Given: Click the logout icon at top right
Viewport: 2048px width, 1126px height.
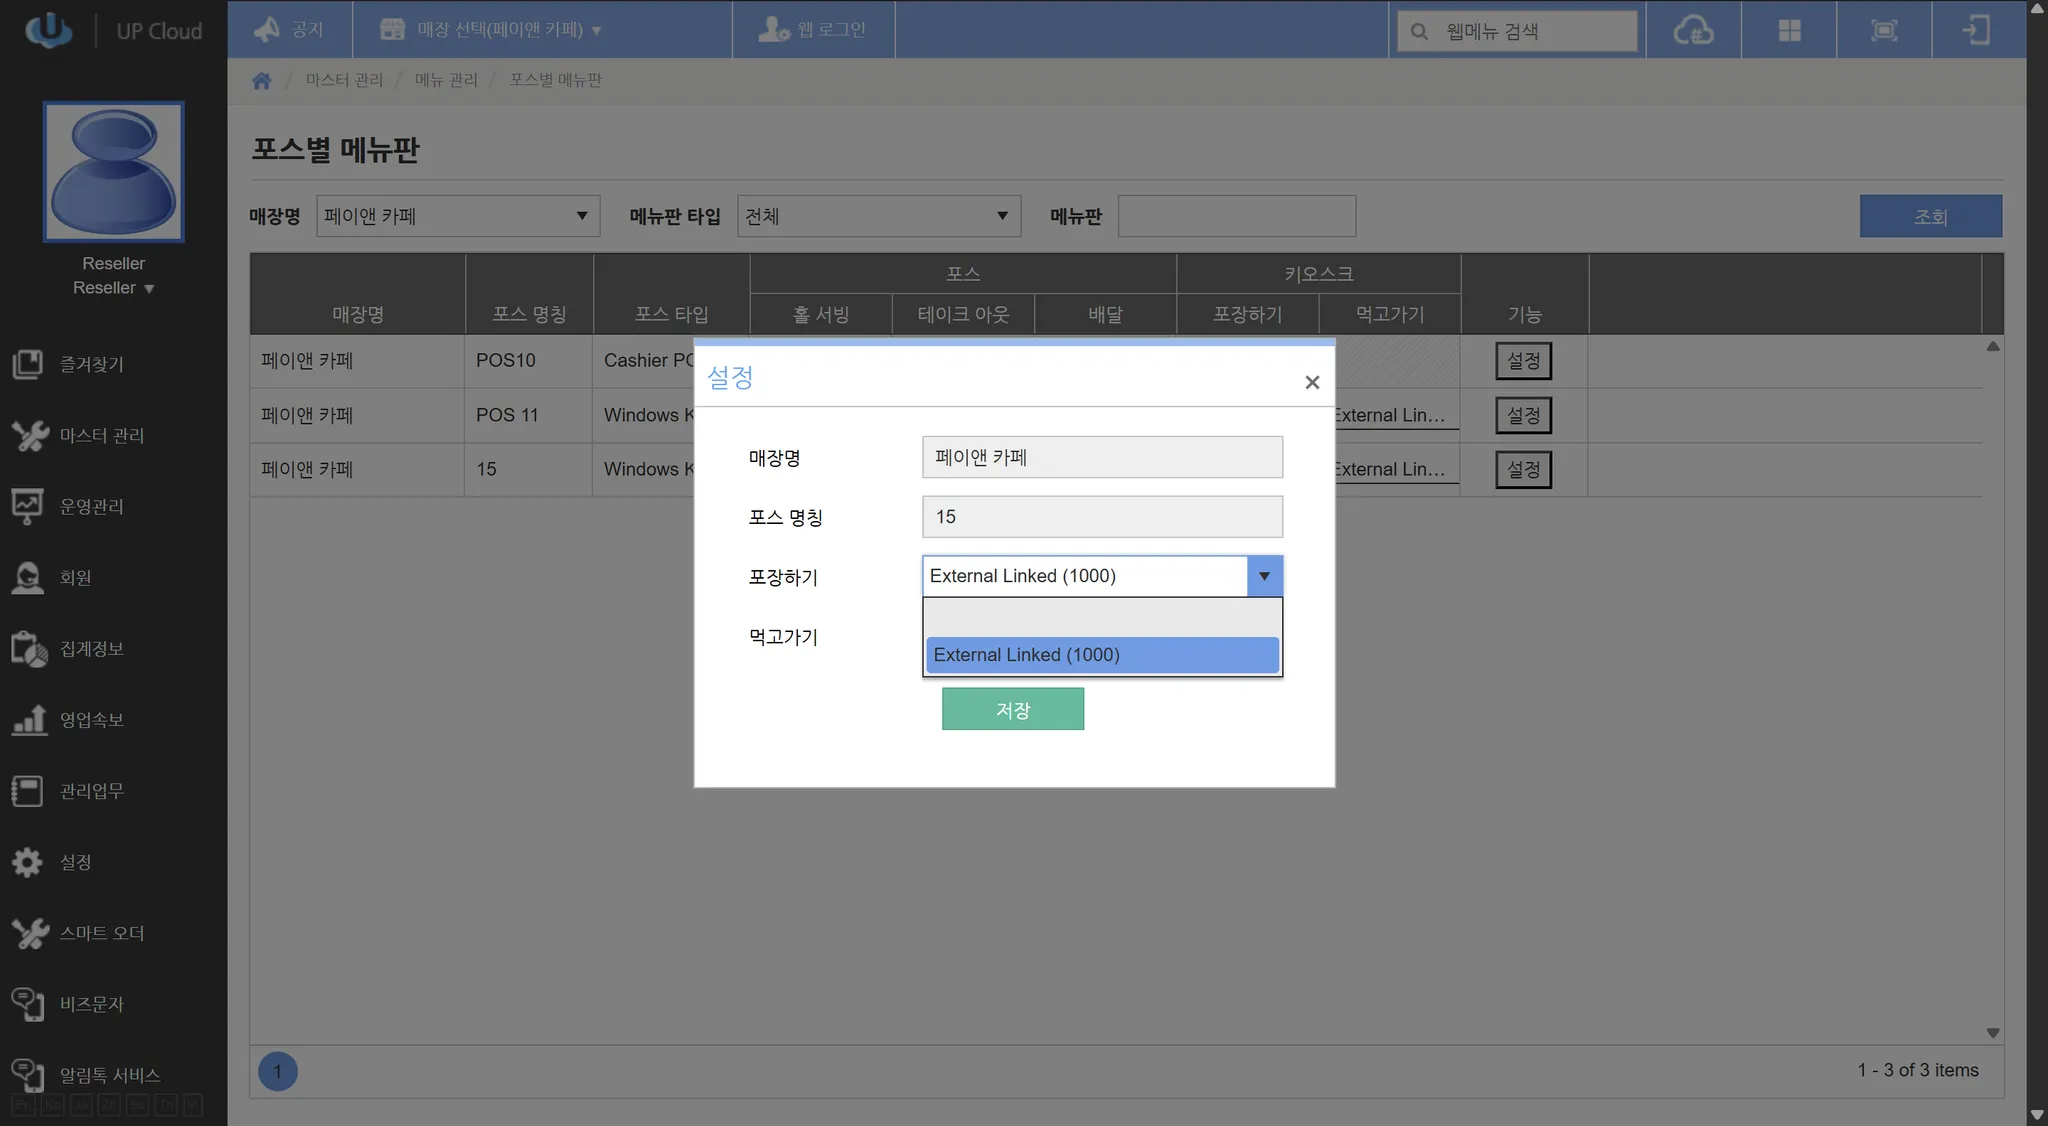Looking at the screenshot, I should 1977,30.
